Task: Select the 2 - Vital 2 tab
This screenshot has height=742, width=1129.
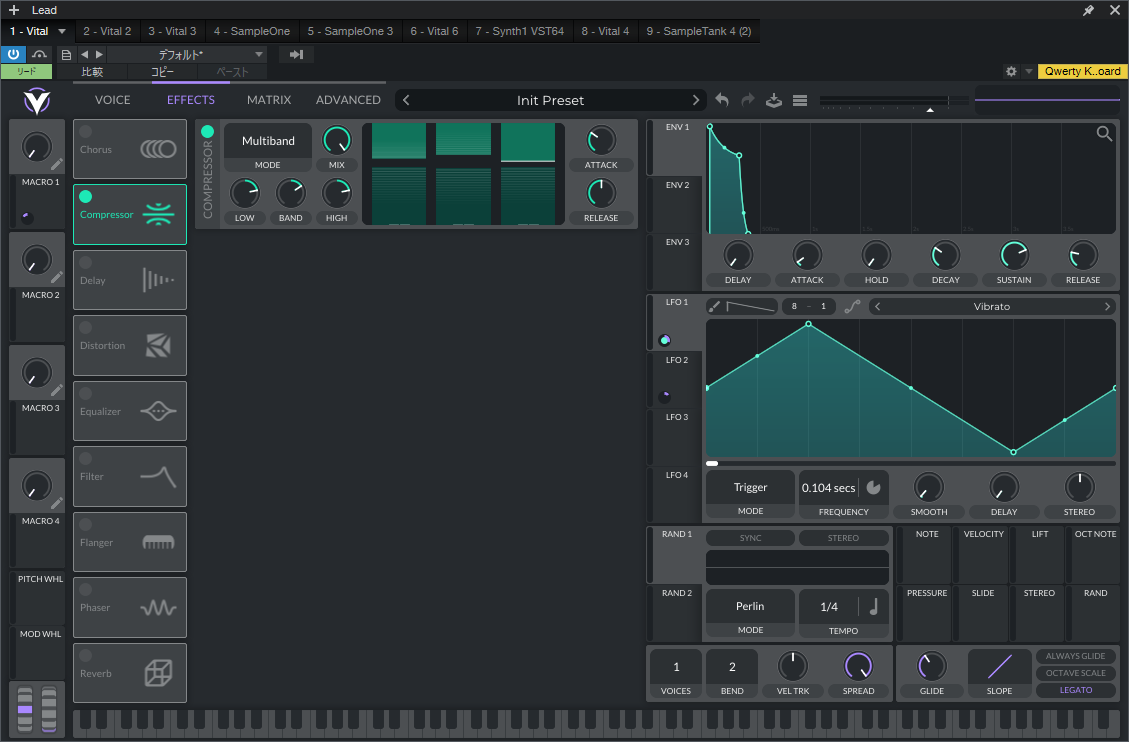Action: [x=107, y=31]
